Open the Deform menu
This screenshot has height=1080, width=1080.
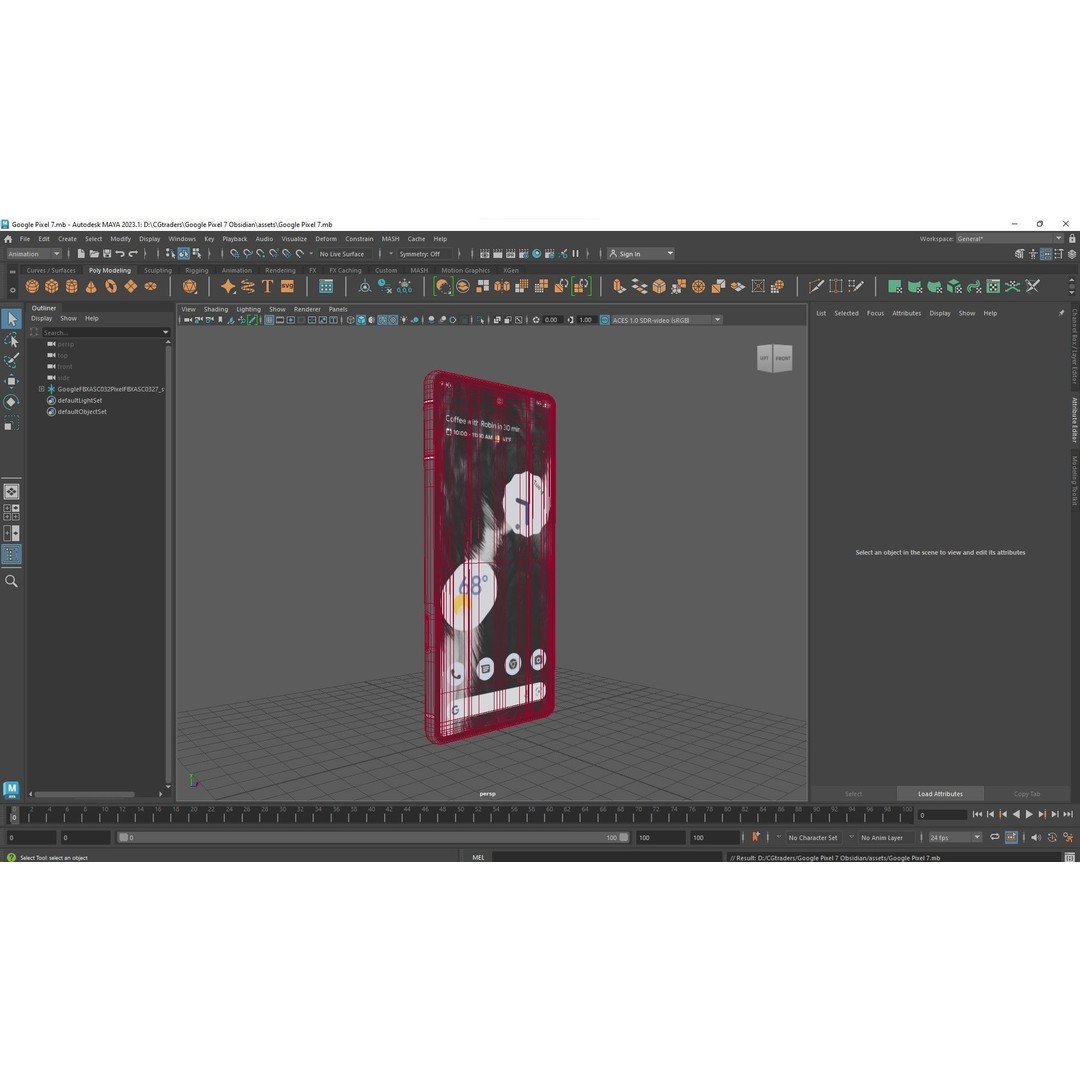tap(326, 239)
